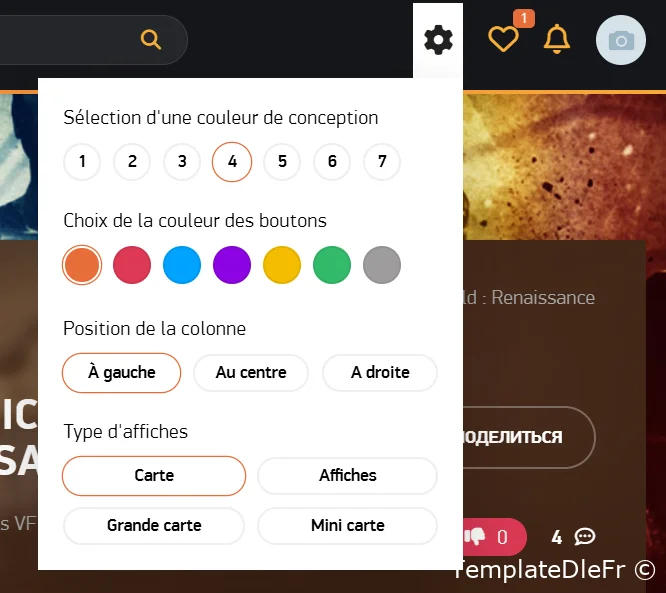Set poster type to Affiches

click(x=347, y=476)
